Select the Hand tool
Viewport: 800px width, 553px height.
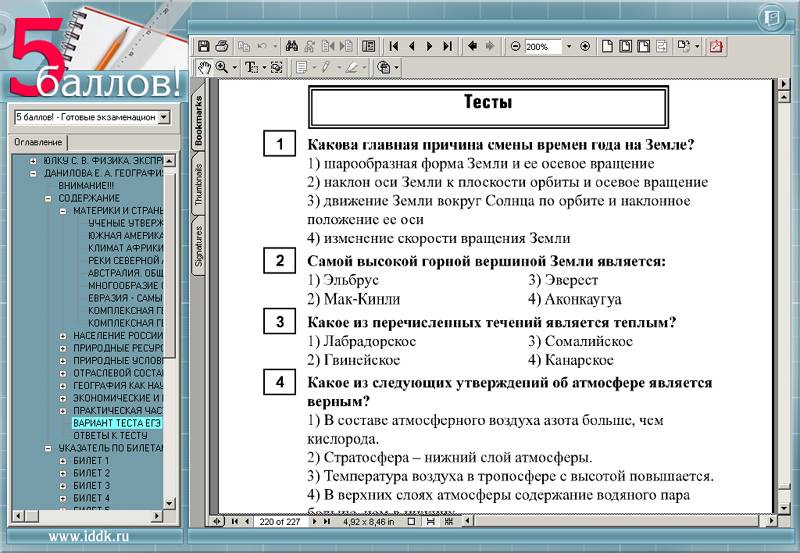[x=204, y=67]
